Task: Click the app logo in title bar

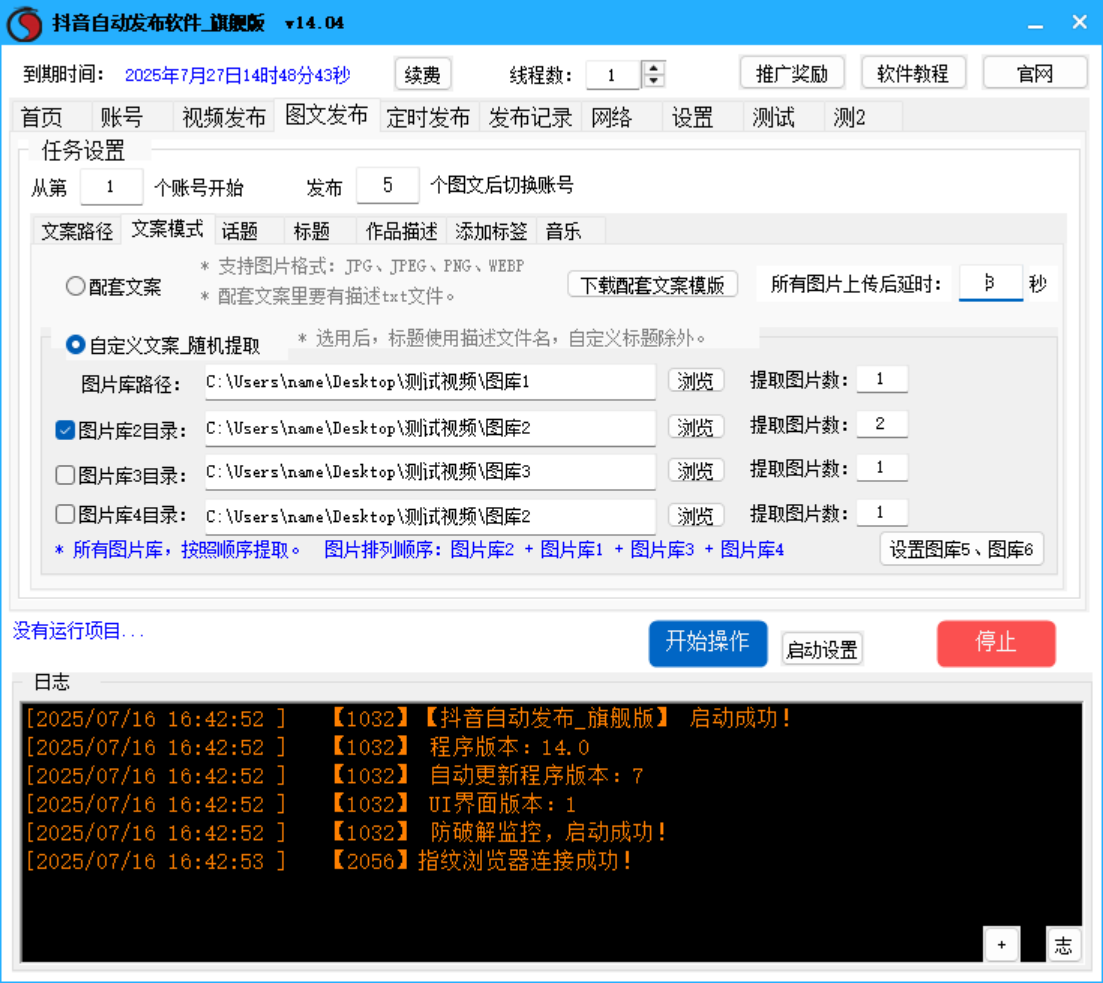Action: point(24,23)
